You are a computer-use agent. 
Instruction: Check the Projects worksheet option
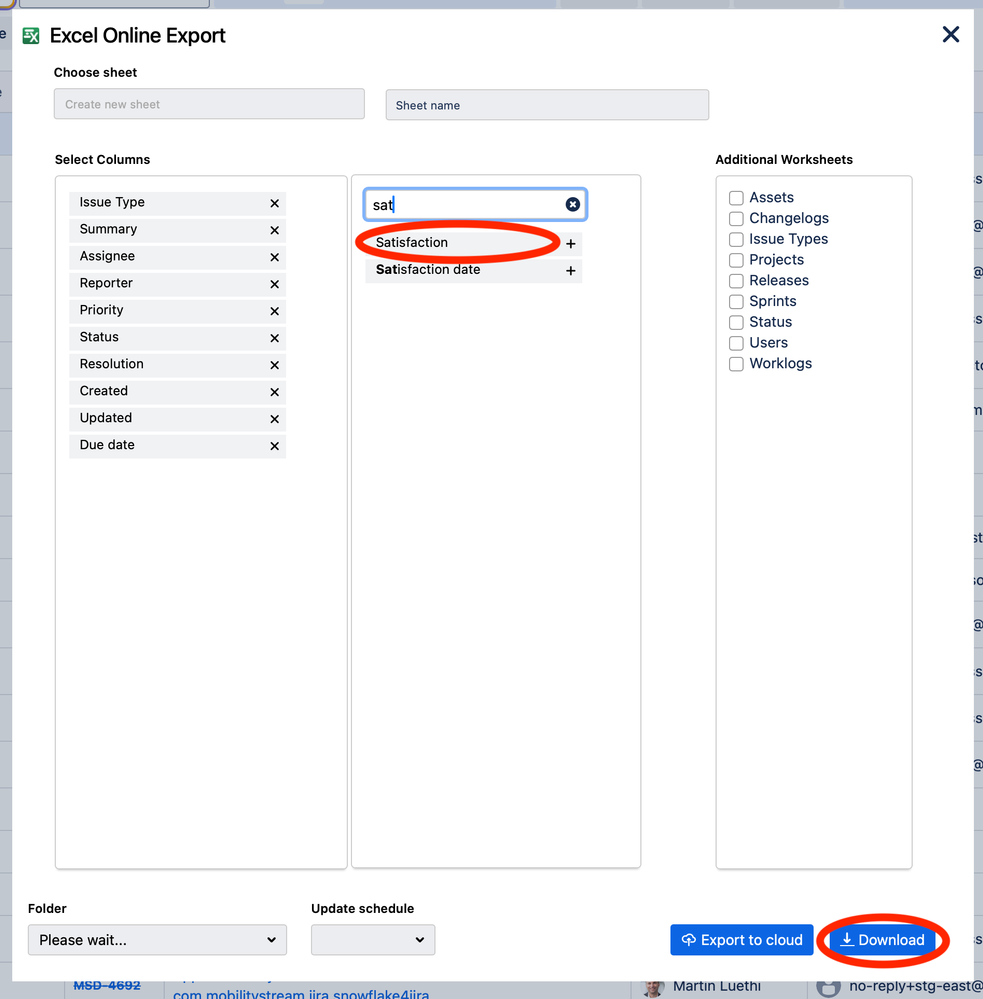point(736,260)
